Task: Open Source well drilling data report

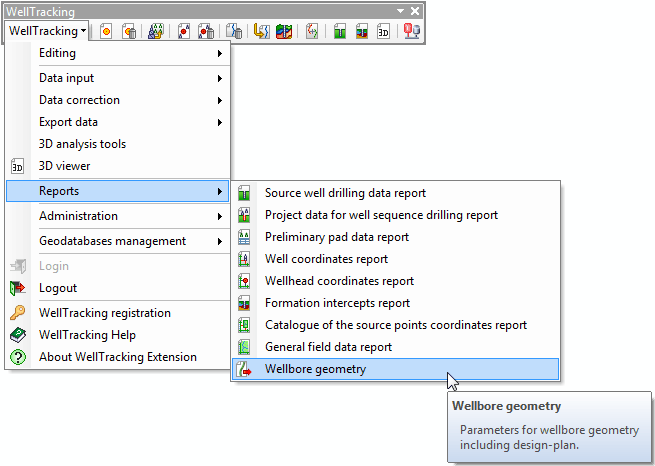Action: click(396, 193)
